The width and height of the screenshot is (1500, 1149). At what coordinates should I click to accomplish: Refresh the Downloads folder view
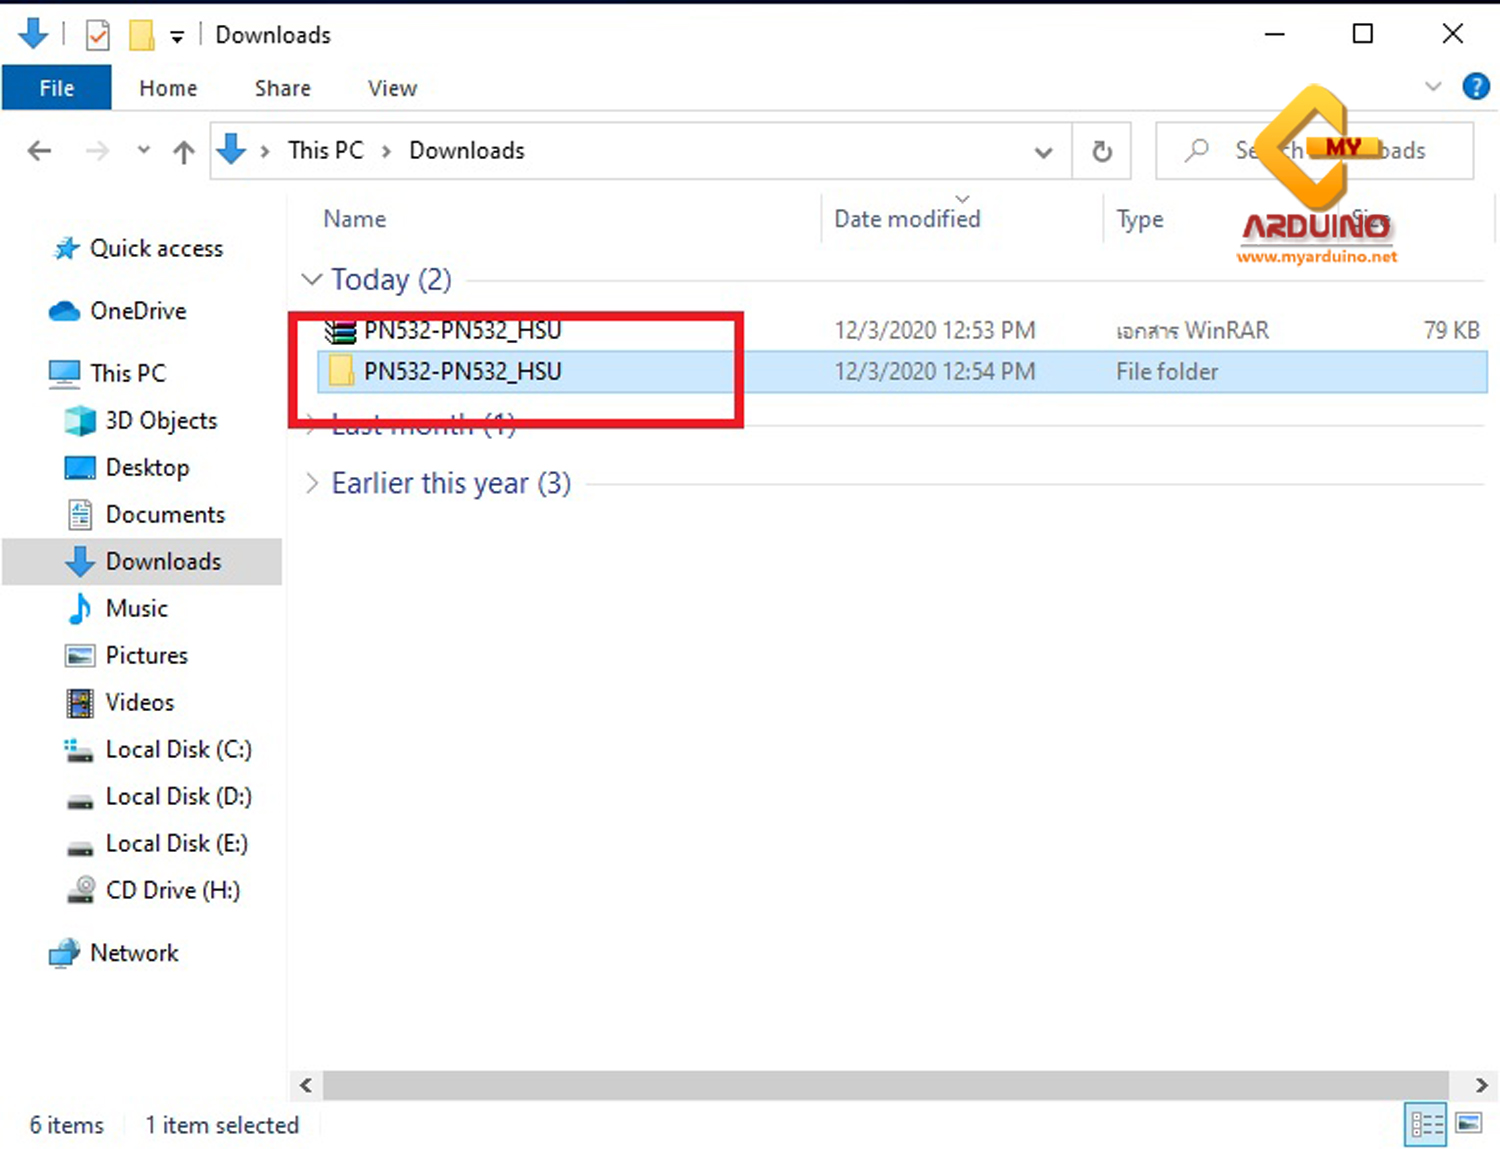click(1101, 151)
